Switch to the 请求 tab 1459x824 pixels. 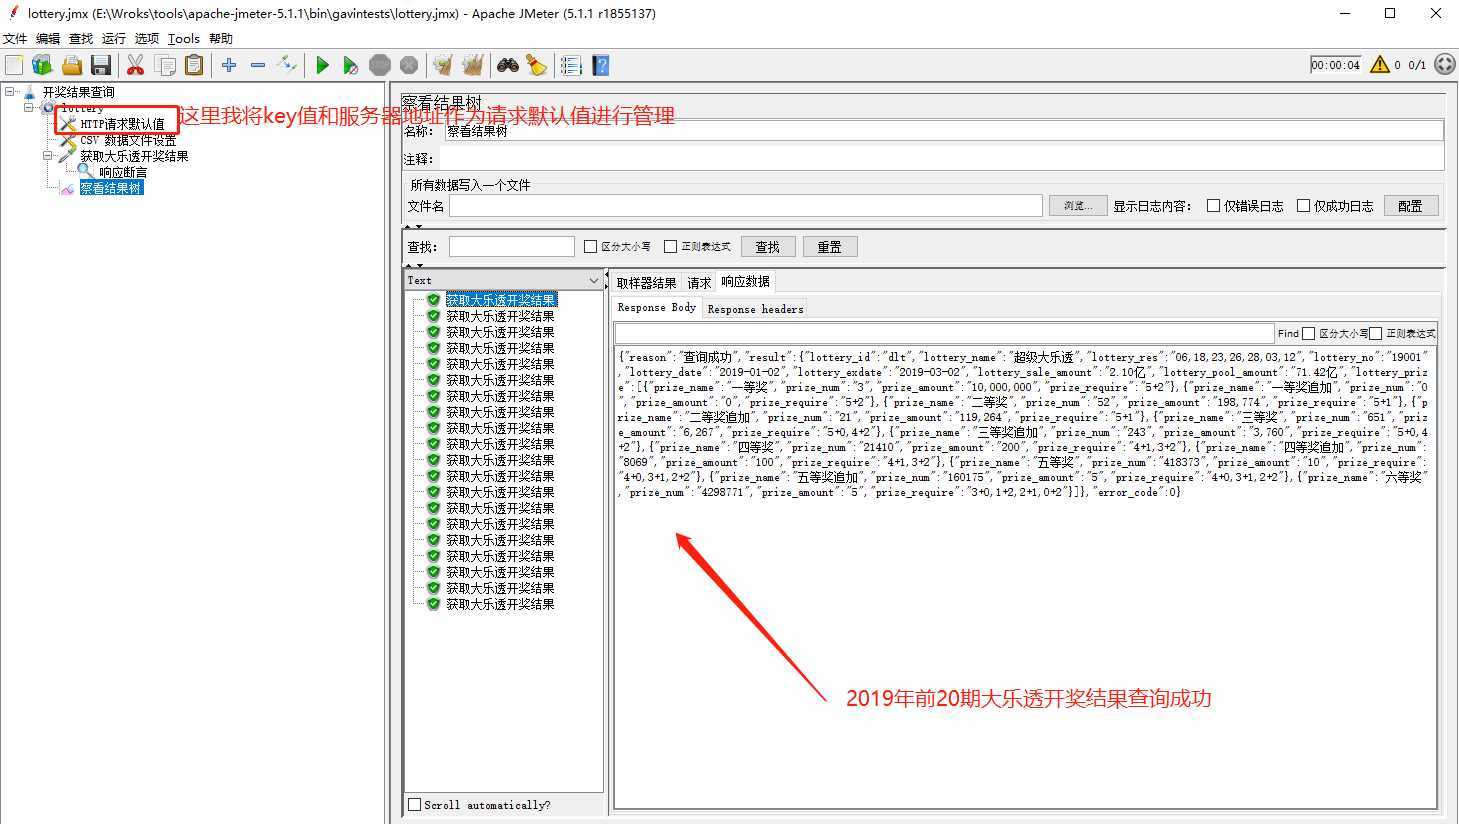(699, 283)
